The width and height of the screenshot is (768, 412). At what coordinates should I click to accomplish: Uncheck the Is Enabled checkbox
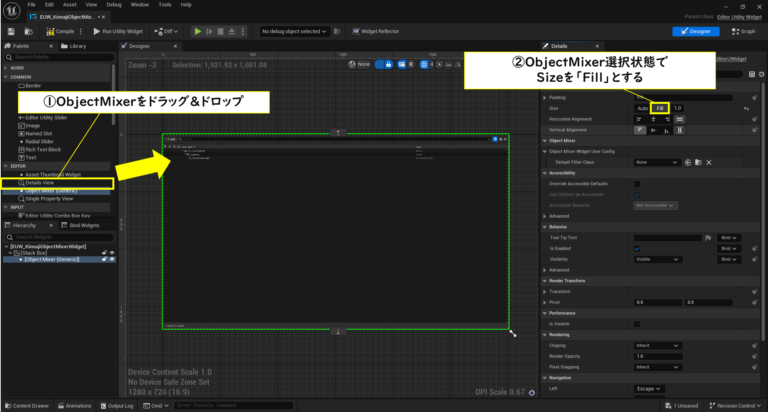coord(637,248)
